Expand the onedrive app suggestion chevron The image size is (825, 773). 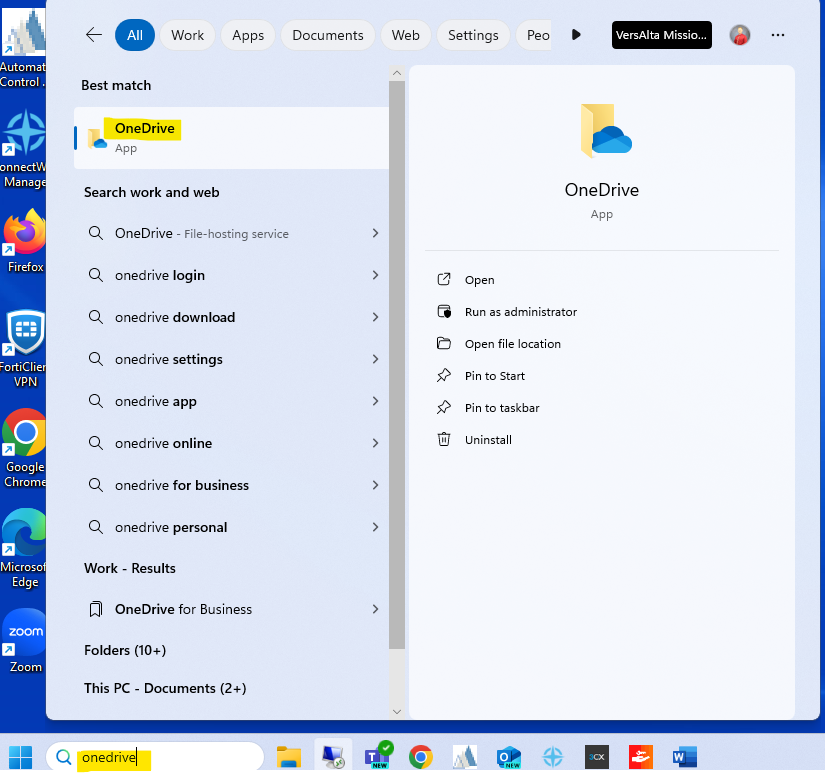(x=375, y=401)
